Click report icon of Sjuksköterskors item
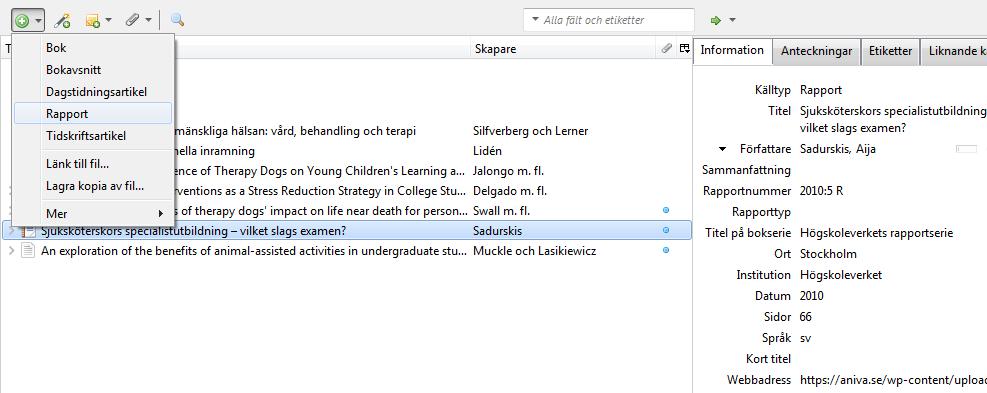Screen dimensions: 987x393 point(28,231)
